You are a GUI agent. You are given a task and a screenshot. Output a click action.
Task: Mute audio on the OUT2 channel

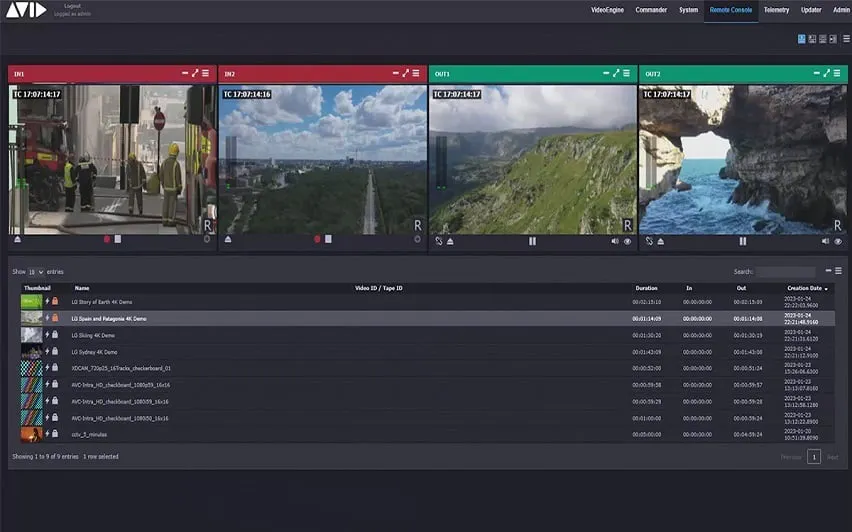click(825, 241)
